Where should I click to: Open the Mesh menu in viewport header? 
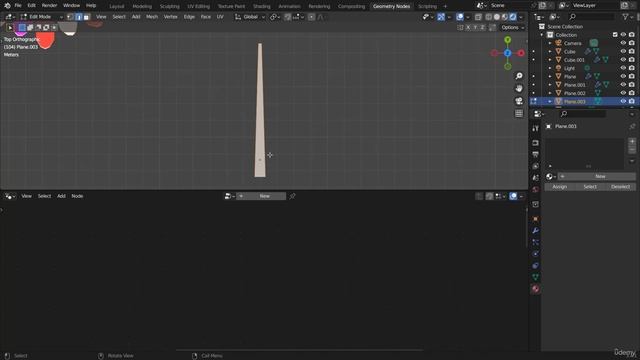coord(152,17)
